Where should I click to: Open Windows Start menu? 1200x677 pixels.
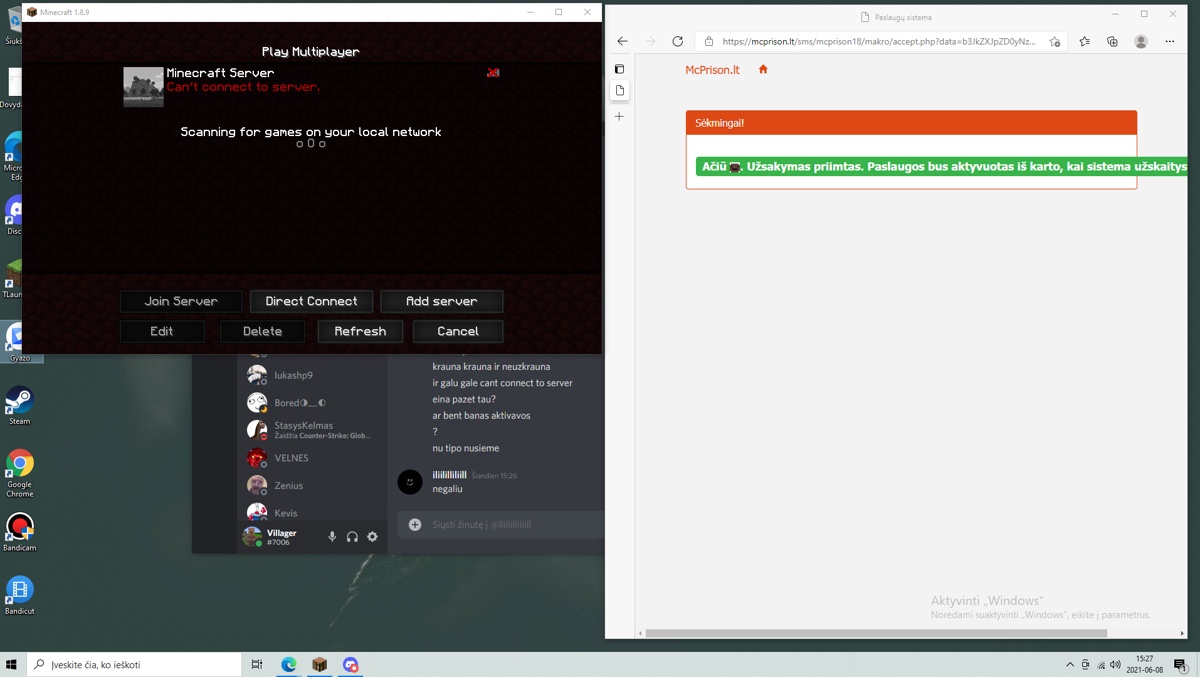[12, 664]
